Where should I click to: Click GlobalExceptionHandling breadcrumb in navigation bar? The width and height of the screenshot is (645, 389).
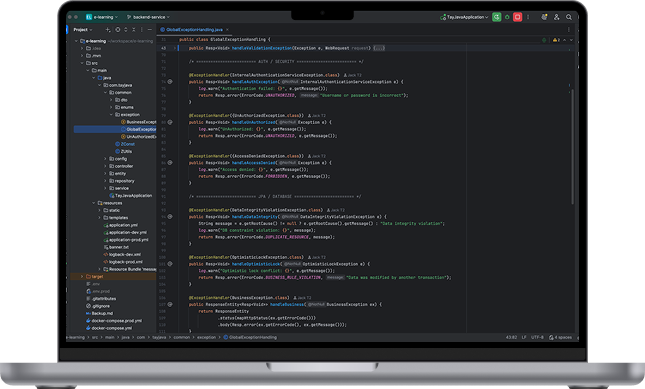[250, 337]
